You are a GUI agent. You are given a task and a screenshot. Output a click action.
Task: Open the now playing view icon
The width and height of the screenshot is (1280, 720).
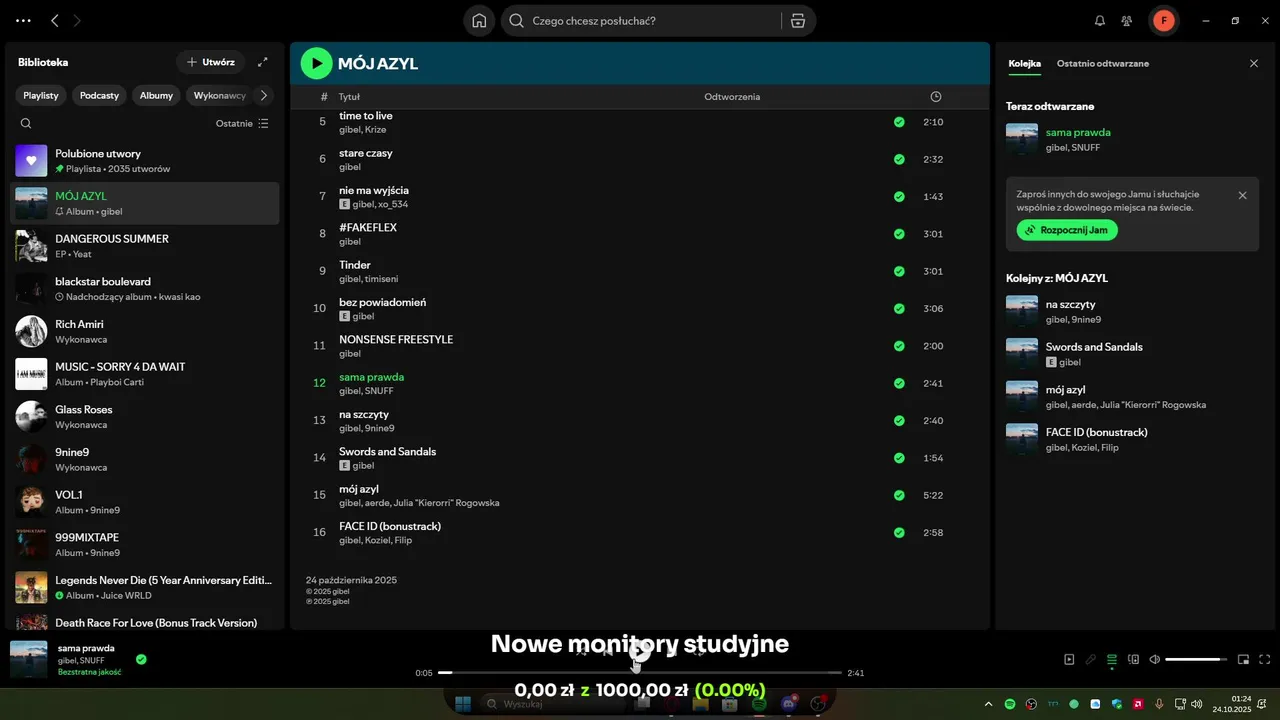1069,660
